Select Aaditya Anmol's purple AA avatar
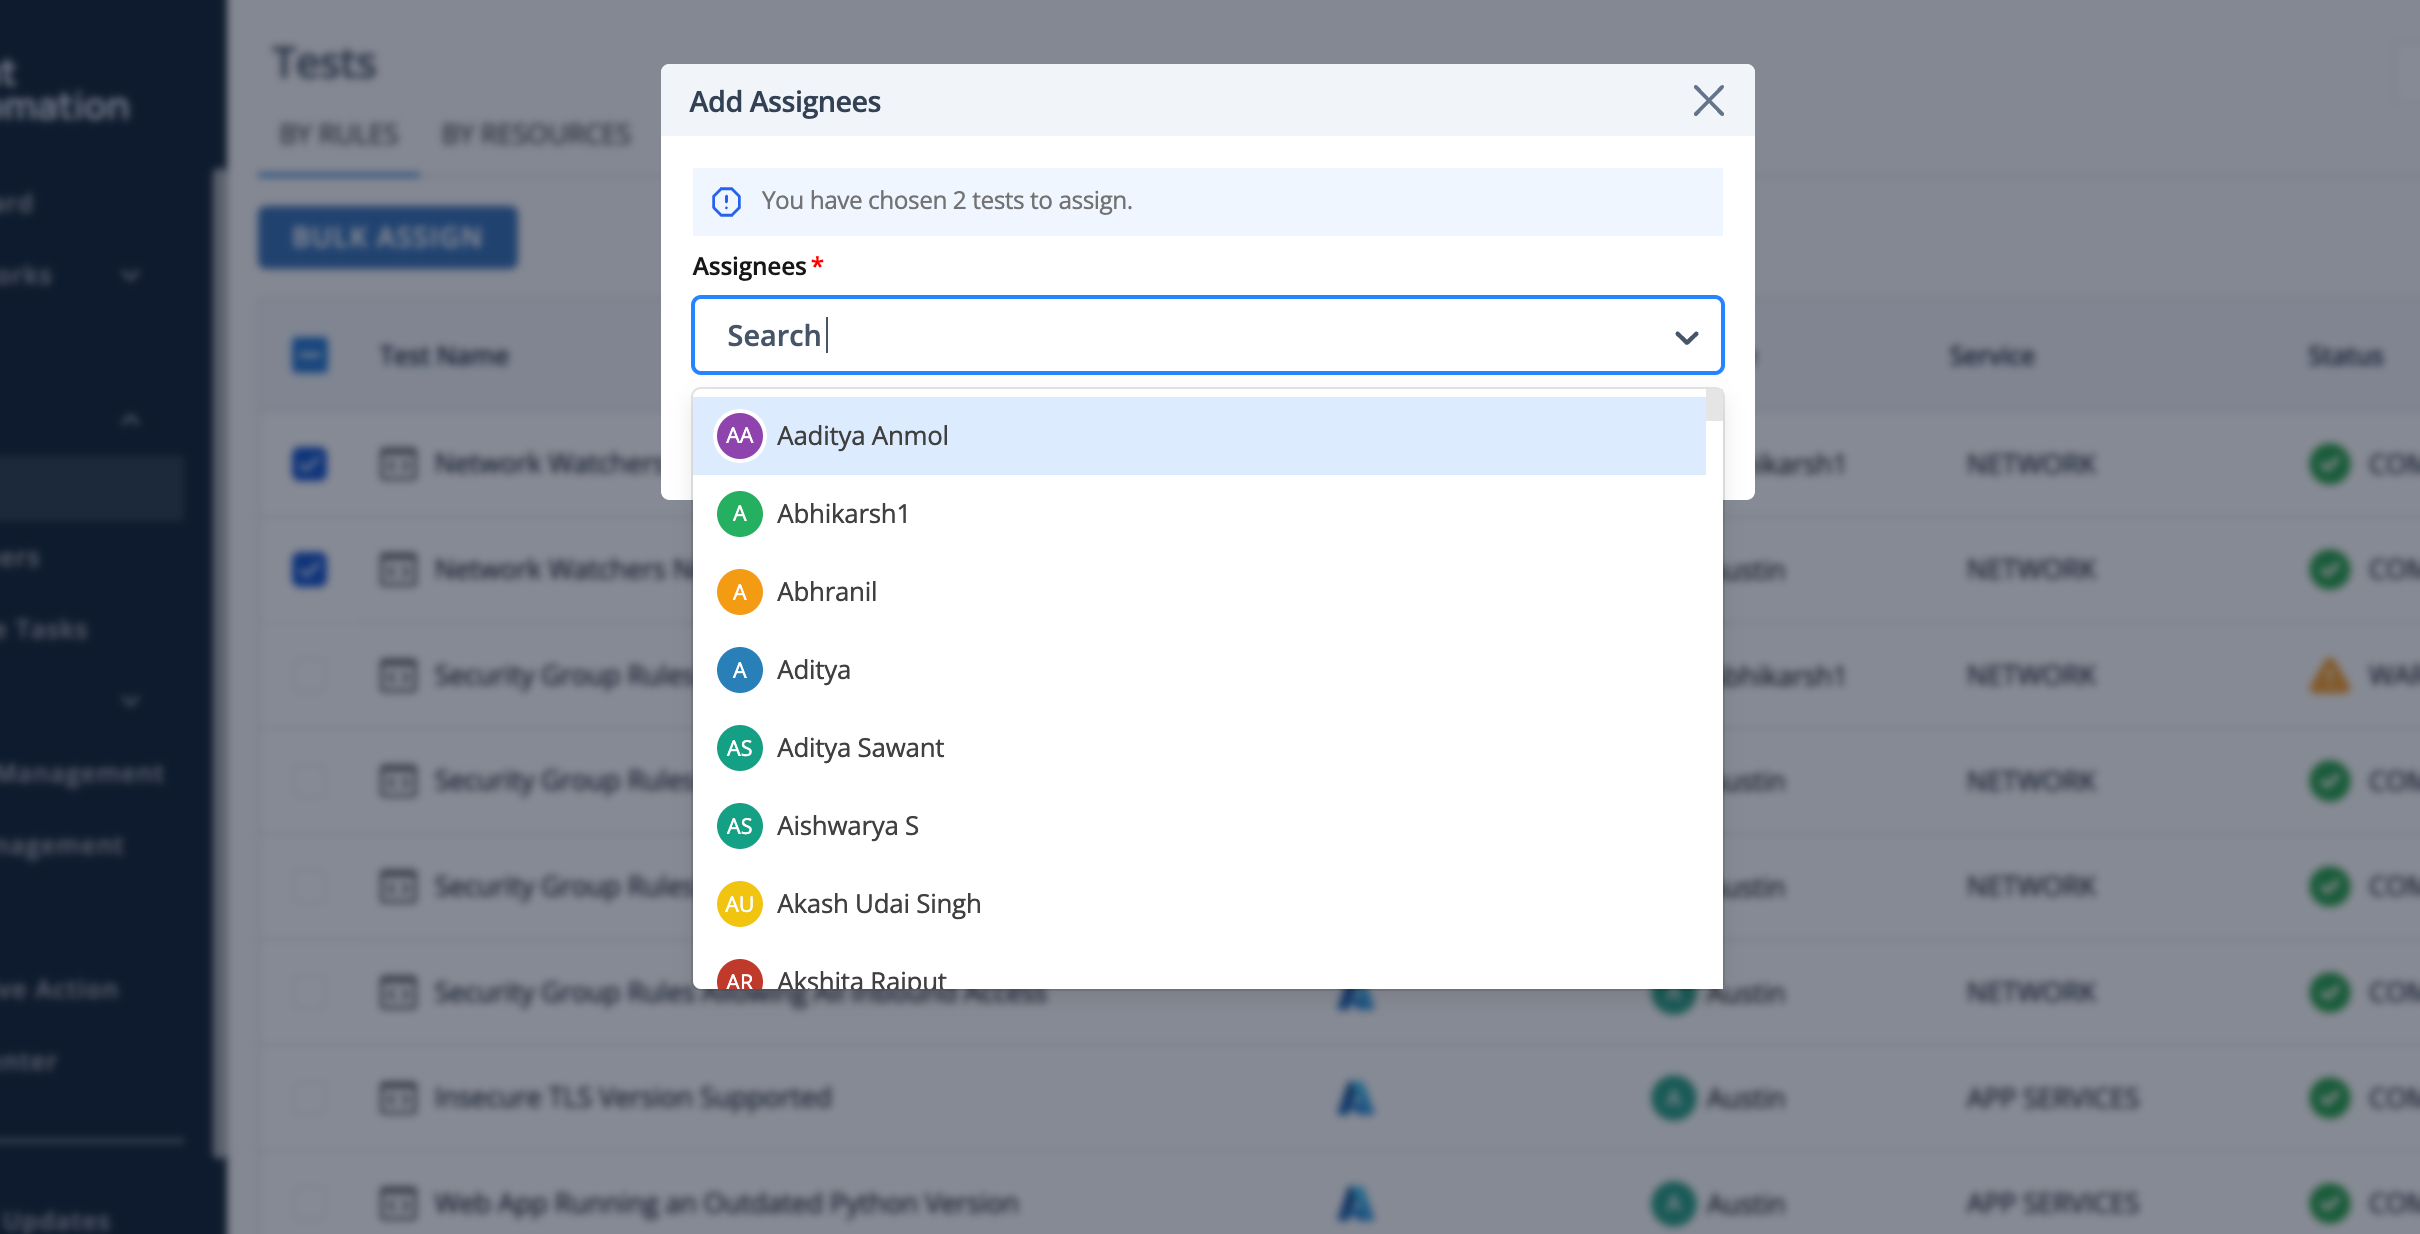Screen dimensions: 2420x1234 pyautogui.click(x=740, y=436)
